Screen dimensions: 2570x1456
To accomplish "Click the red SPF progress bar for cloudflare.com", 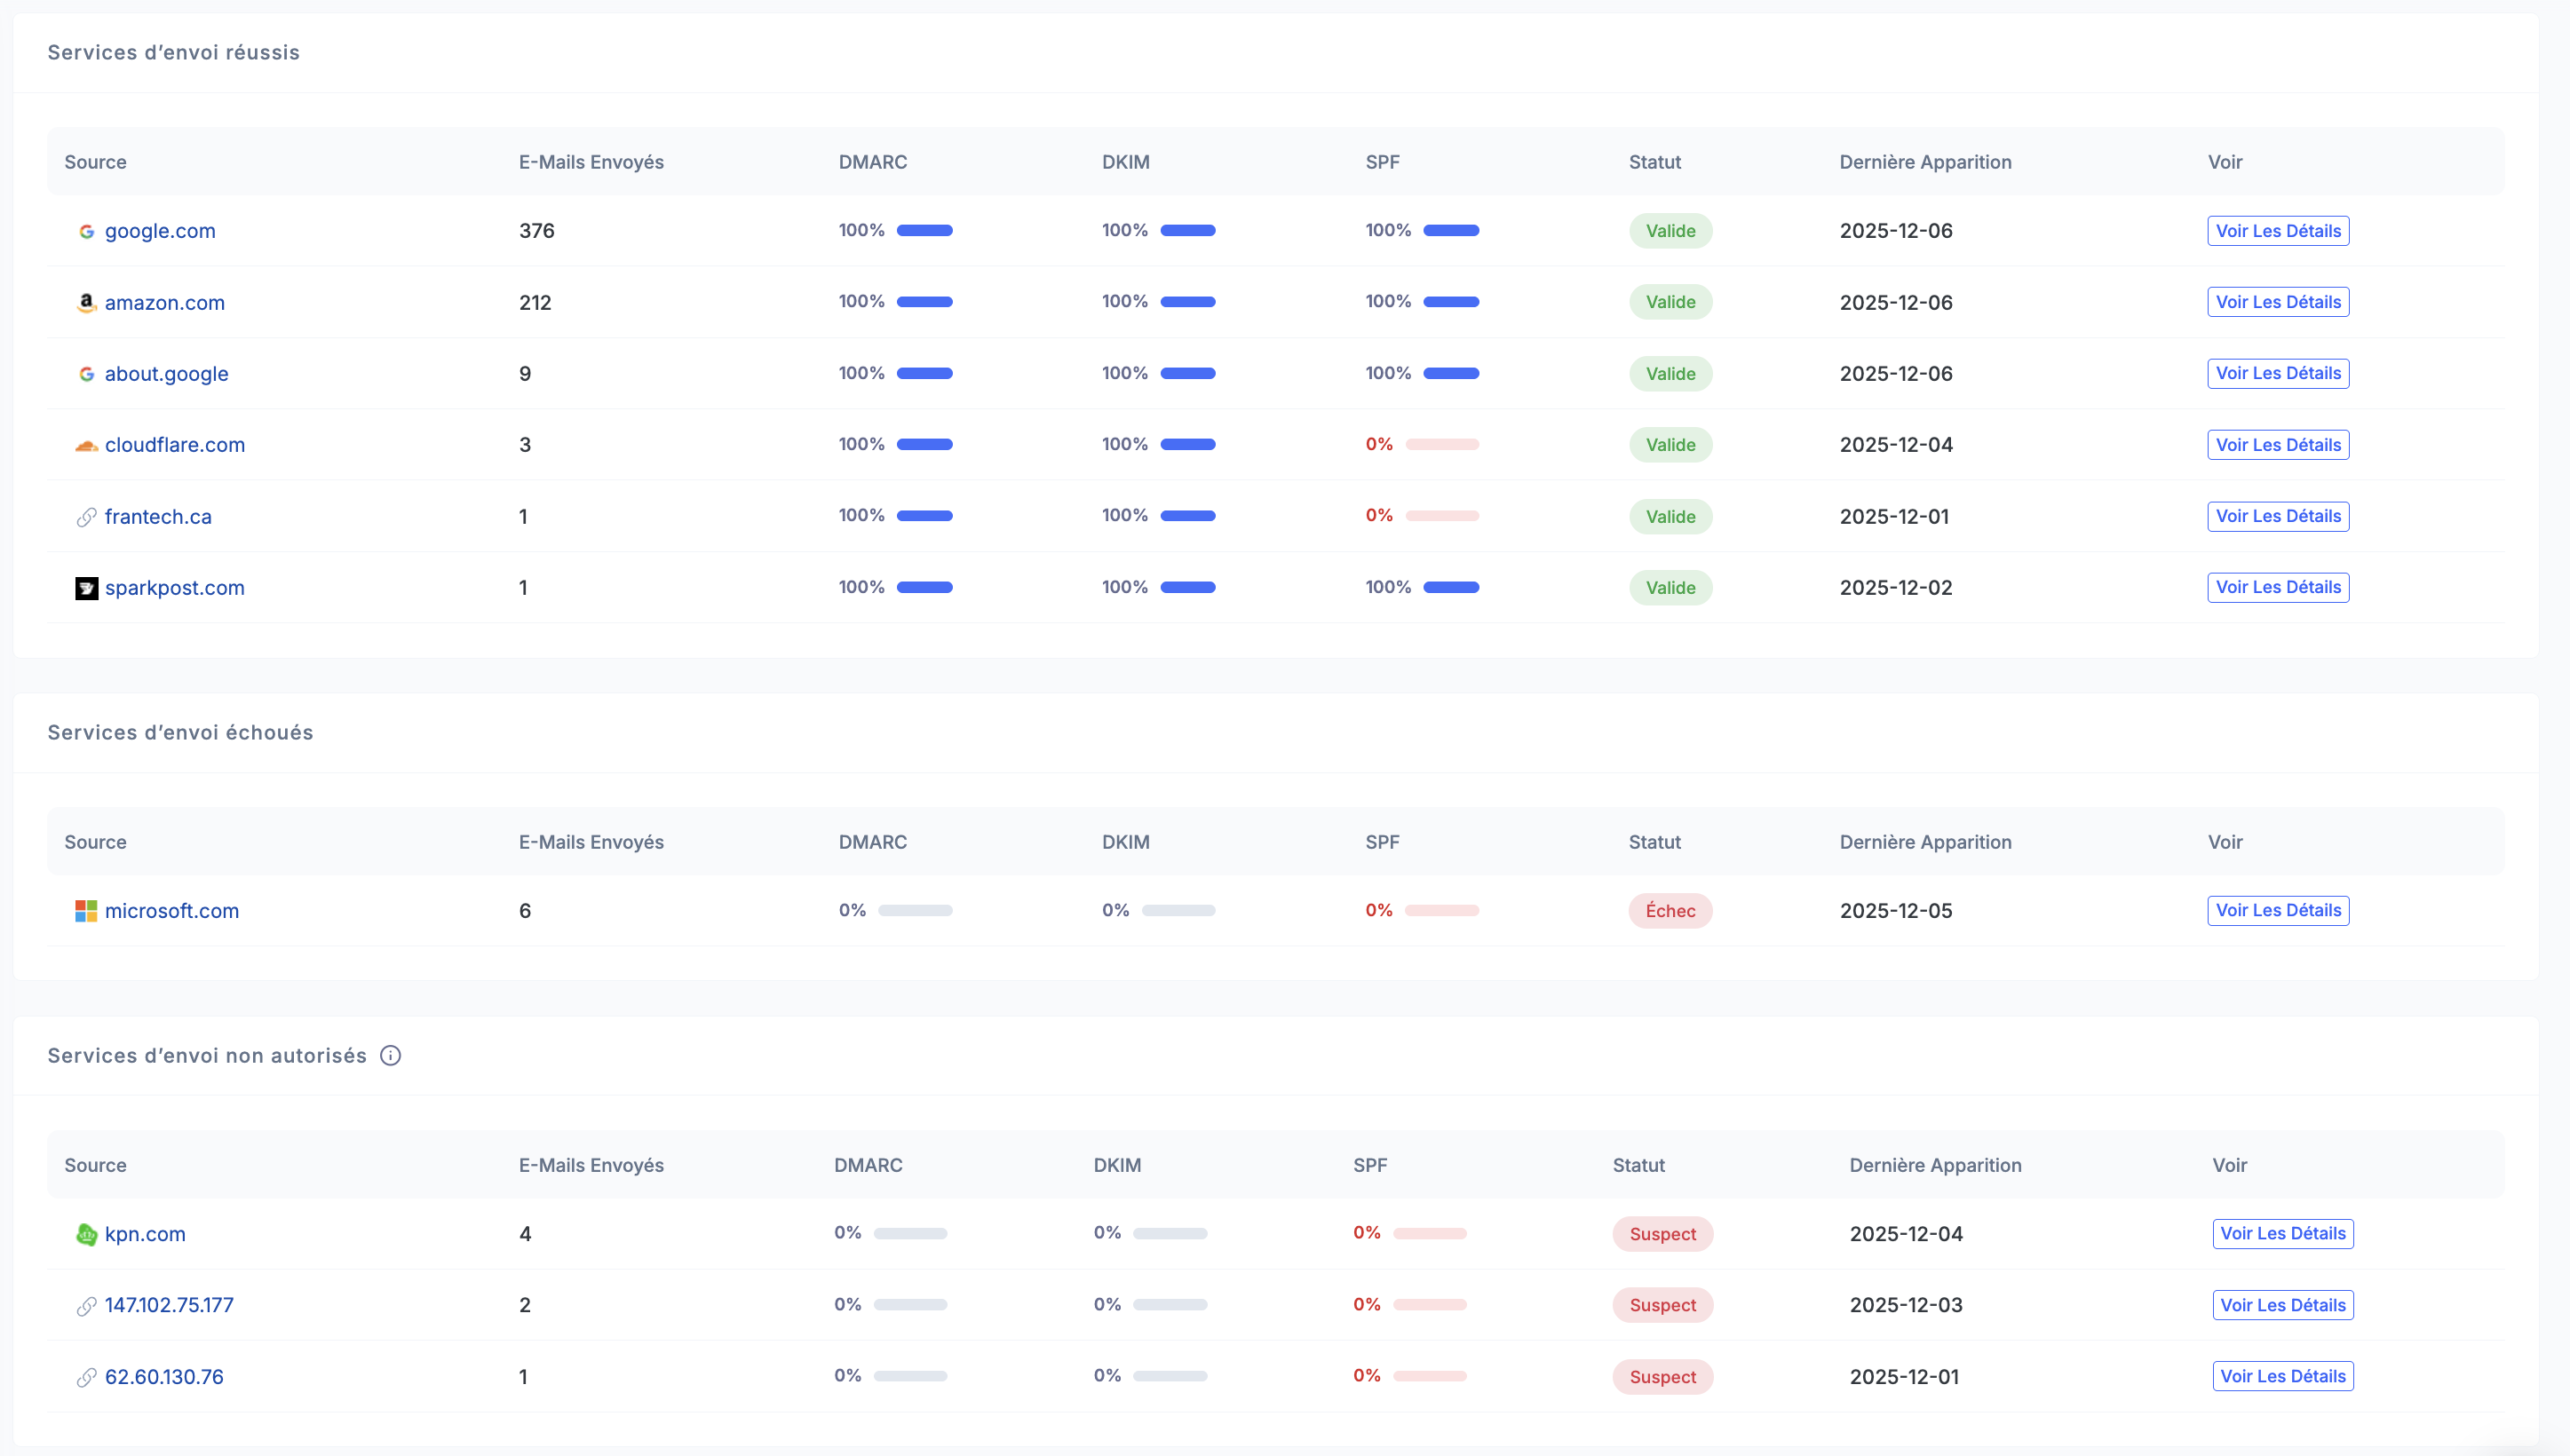I will (1442, 445).
